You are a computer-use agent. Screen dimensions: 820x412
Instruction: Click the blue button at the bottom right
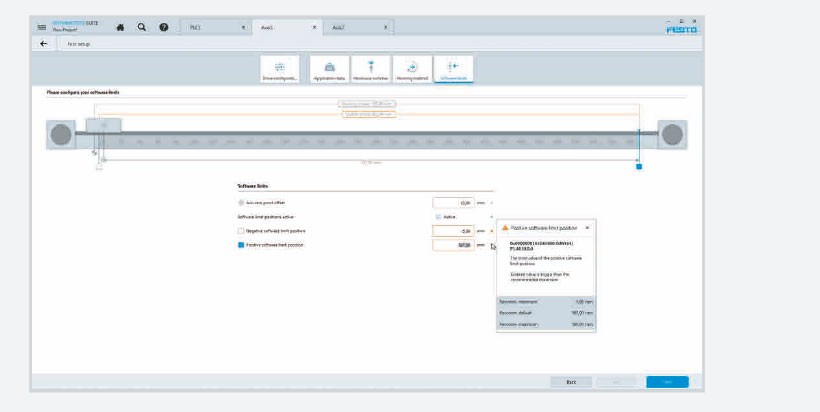[x=667, y=382]
